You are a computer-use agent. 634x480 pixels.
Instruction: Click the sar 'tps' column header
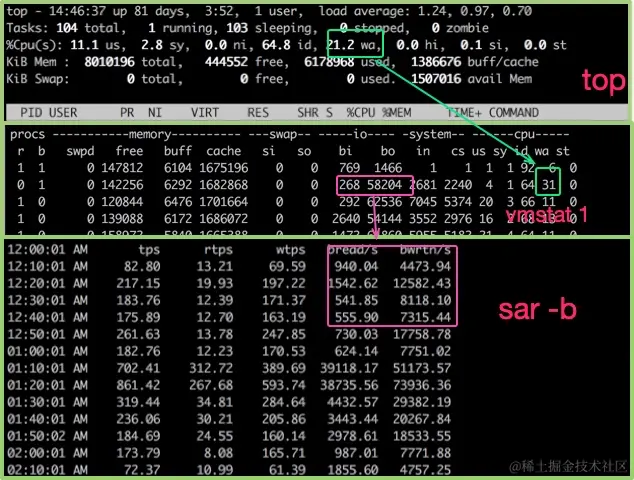pyautogui.click(x=149, y=250)
